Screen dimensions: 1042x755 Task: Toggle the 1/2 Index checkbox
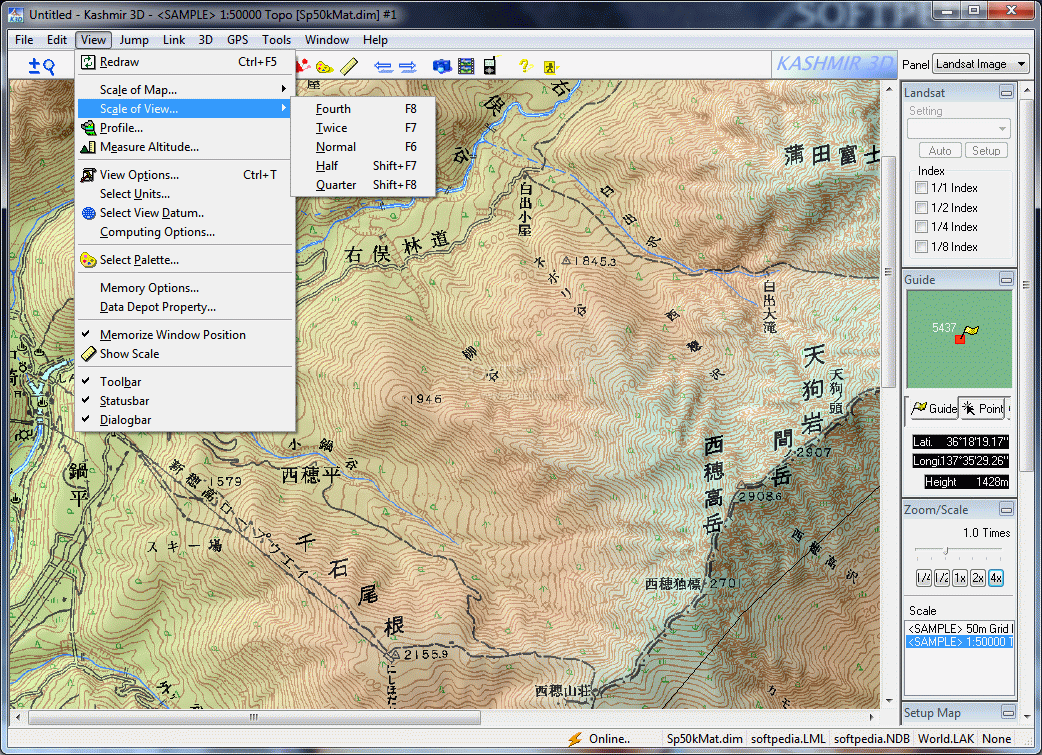[x=921, y=208]
